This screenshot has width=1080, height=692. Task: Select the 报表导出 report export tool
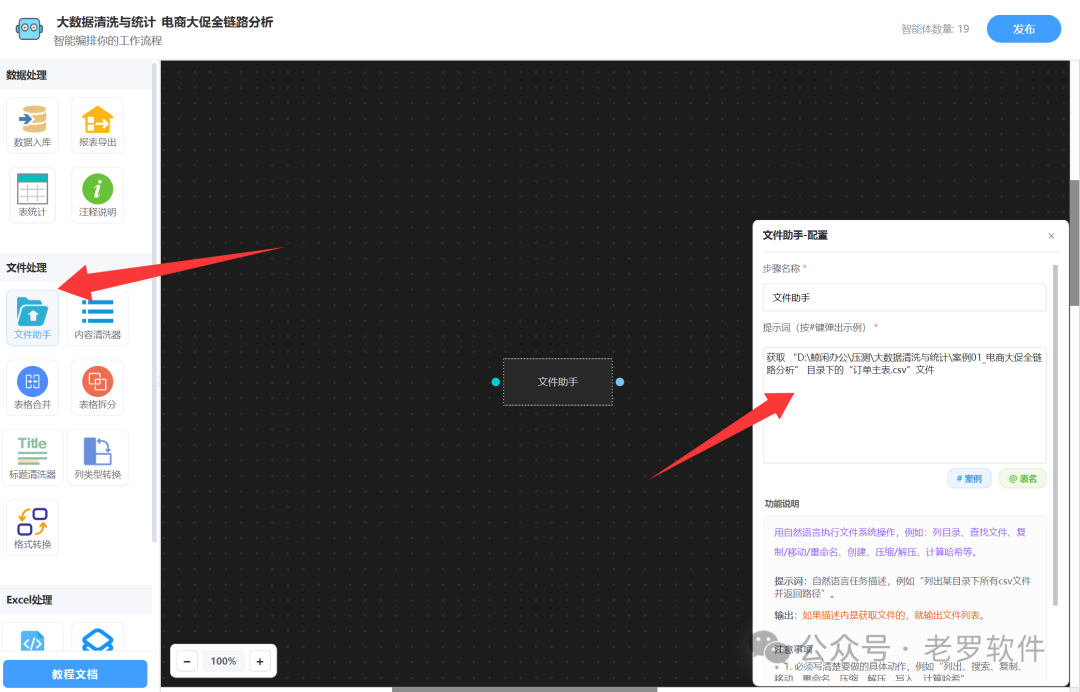pyautogui.click(x=97, y=125)
